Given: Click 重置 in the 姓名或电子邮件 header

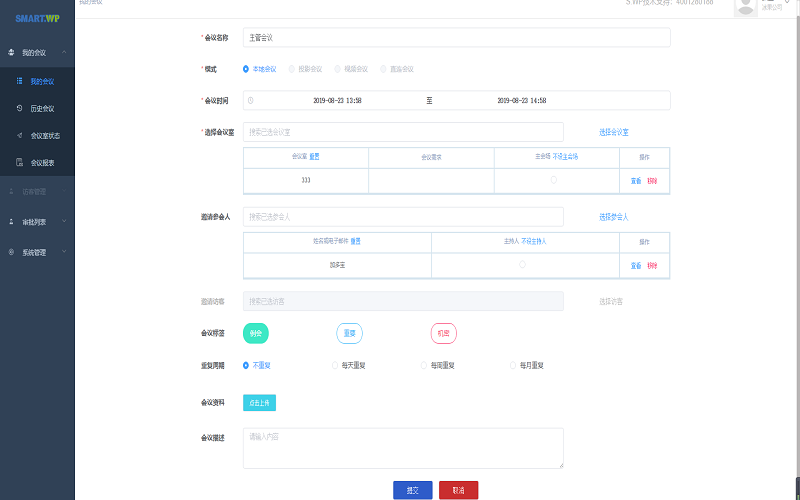Looking at the screenshot, I should coord(356,241).
